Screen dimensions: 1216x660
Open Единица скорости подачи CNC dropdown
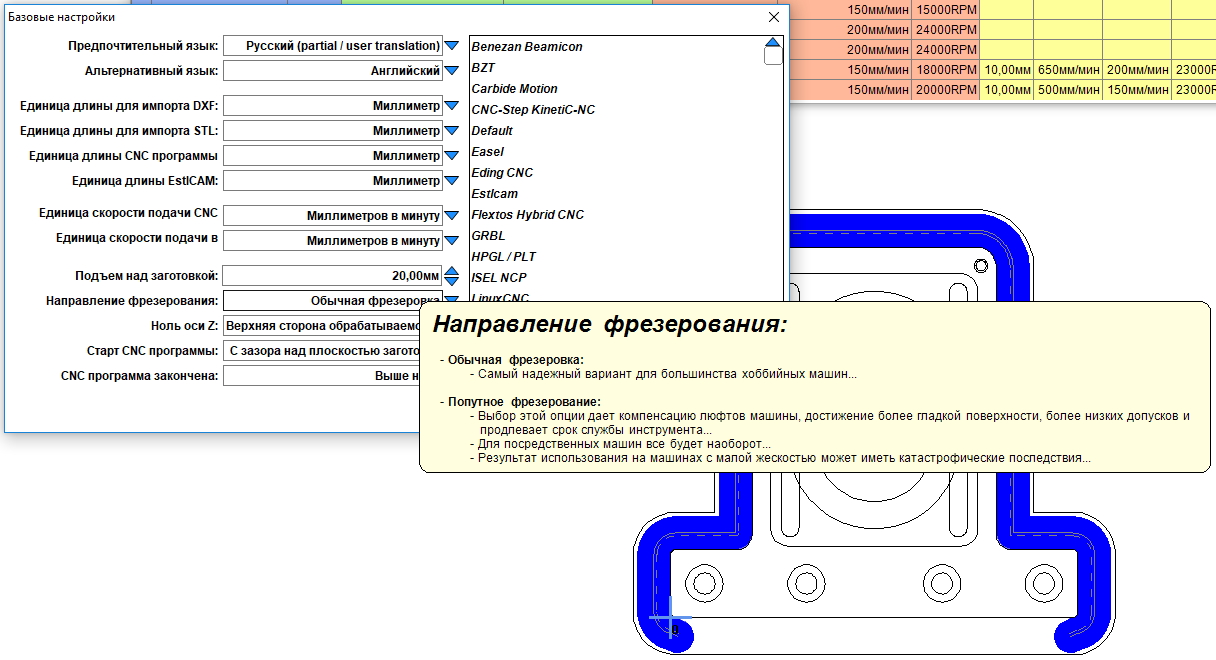click(x=452, y=215)
